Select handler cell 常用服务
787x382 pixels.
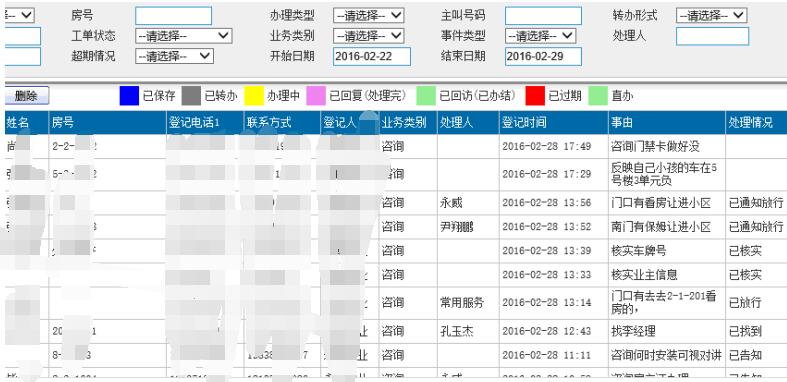click(x=468, y=303)
